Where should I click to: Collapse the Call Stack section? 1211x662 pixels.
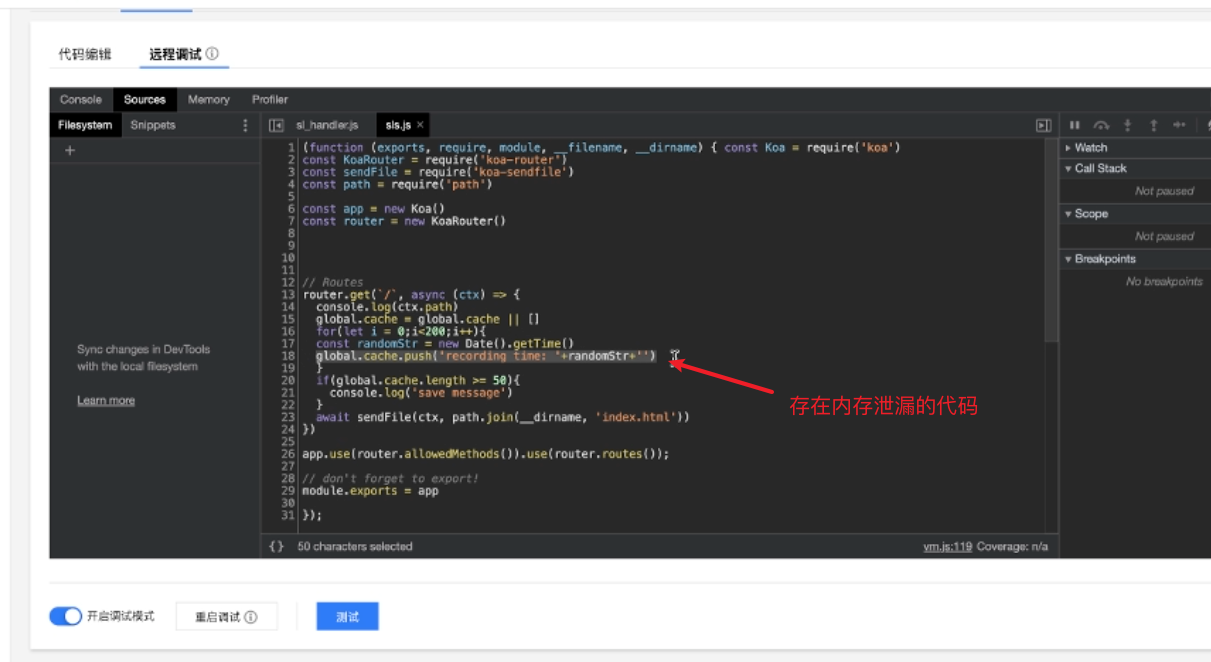(x=1100, y=168)
